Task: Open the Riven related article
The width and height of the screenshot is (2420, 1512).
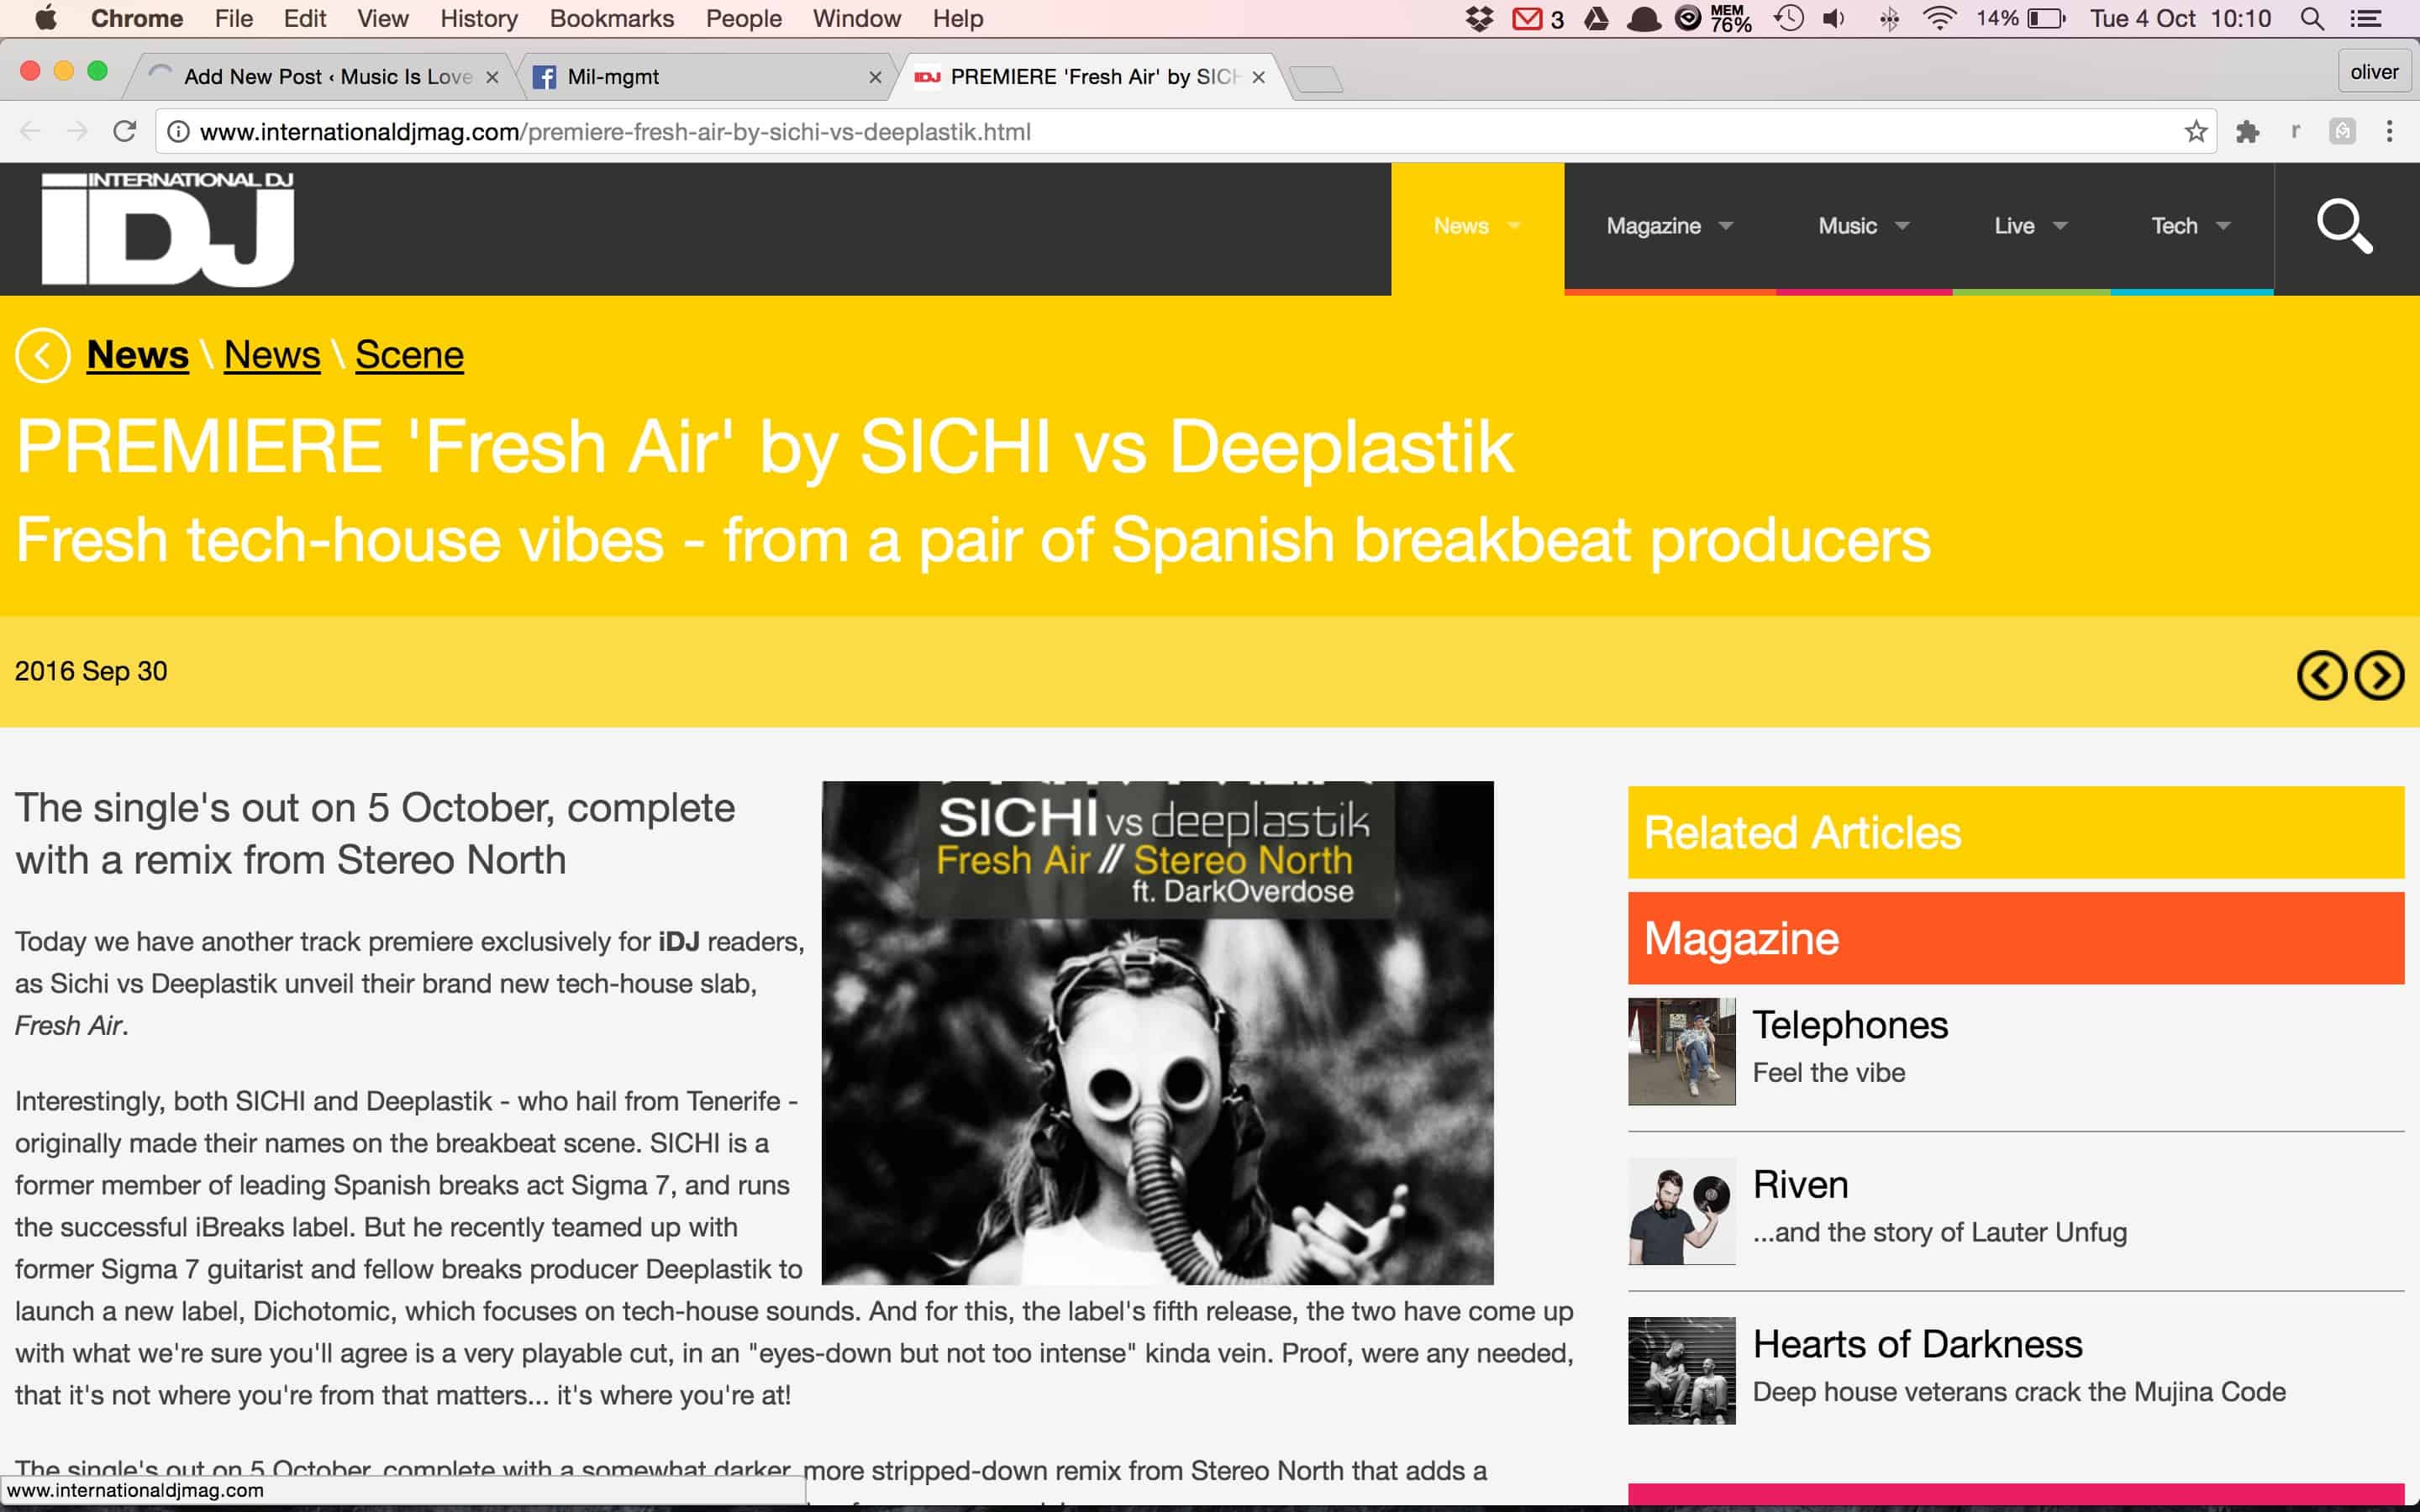Action: 1800,1185
